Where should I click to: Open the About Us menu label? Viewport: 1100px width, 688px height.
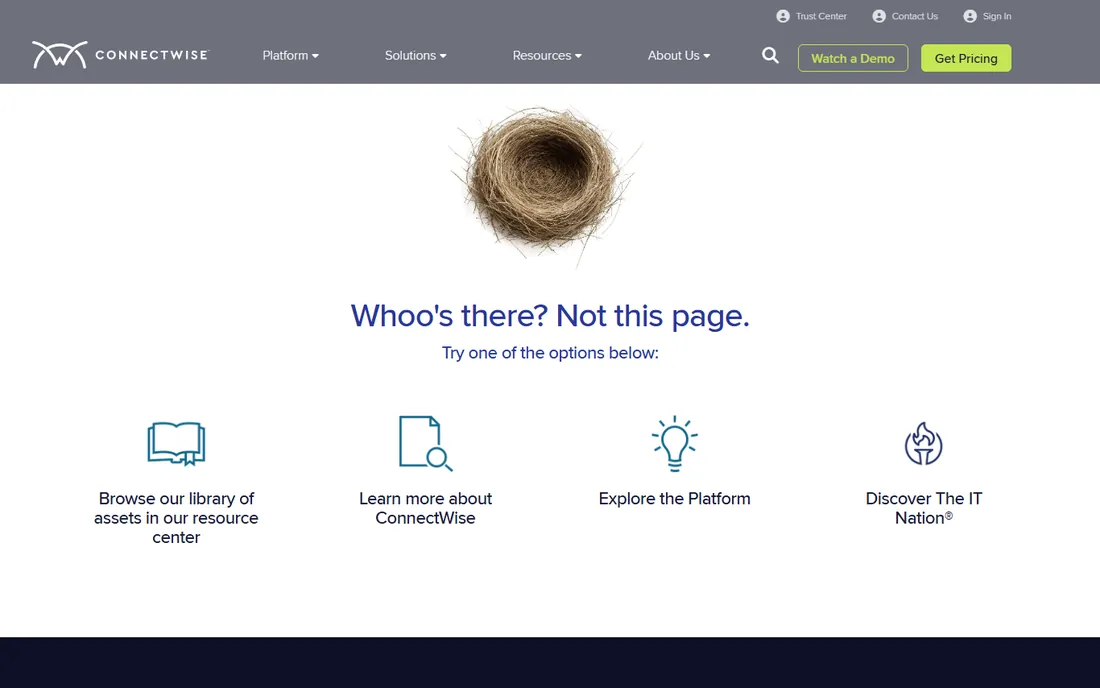pos(673,55)
